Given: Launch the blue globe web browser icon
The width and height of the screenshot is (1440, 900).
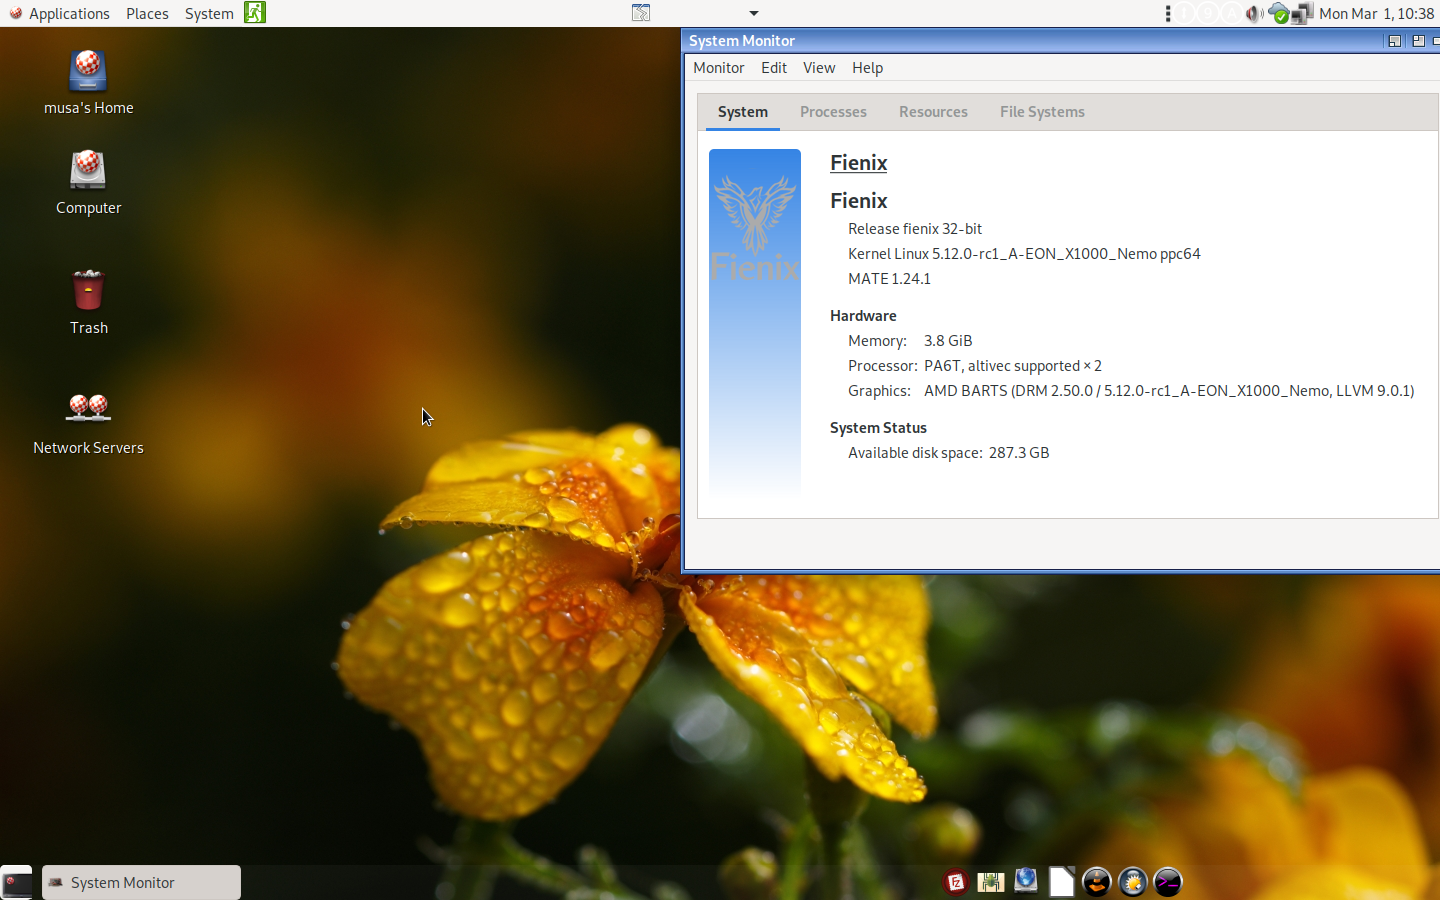Looking at the screenshot, I should [x=1026, y=882].
